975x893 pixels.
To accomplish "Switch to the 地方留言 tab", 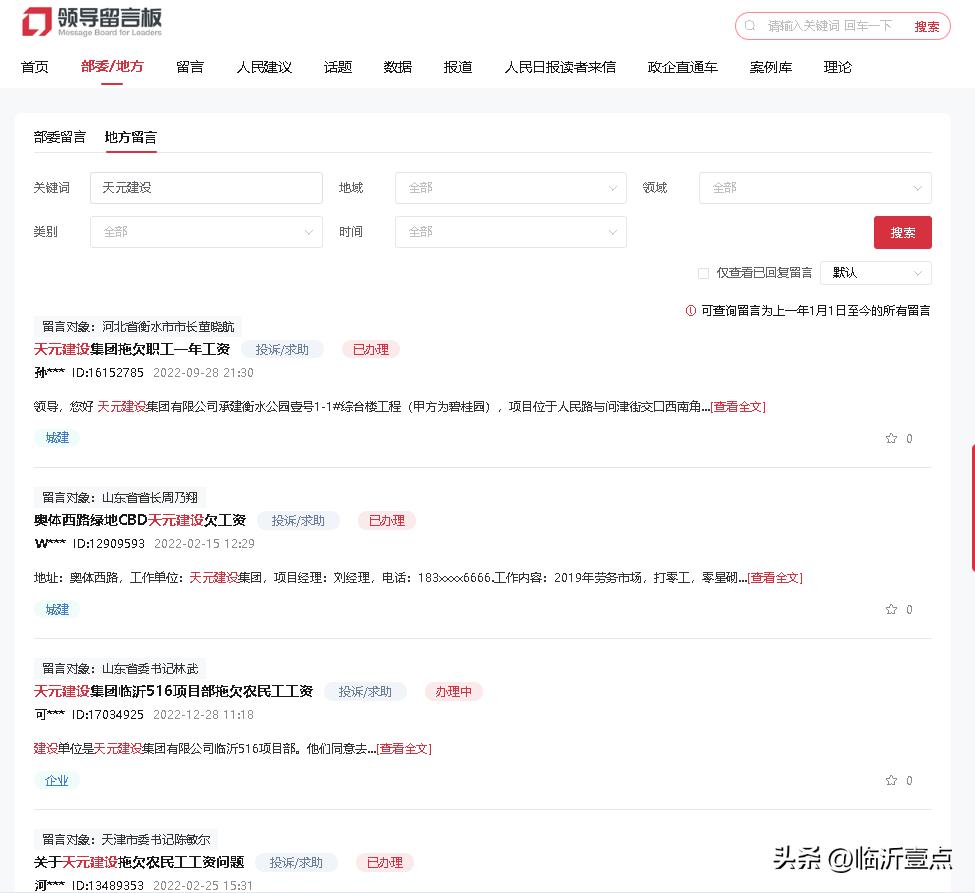I will click(x=131, y=137).
